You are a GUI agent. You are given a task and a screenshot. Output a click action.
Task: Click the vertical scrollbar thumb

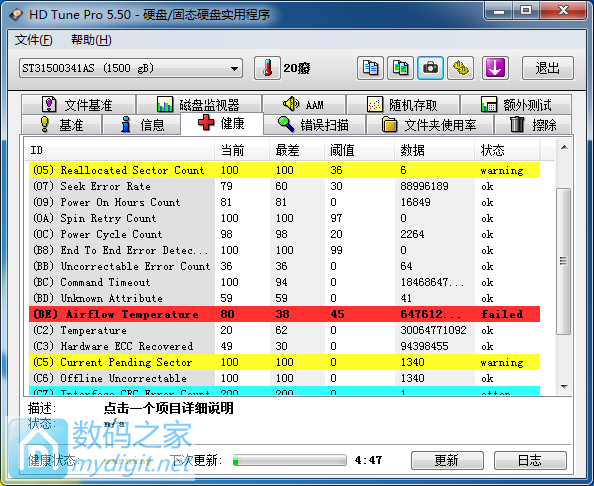click(564, 261)
